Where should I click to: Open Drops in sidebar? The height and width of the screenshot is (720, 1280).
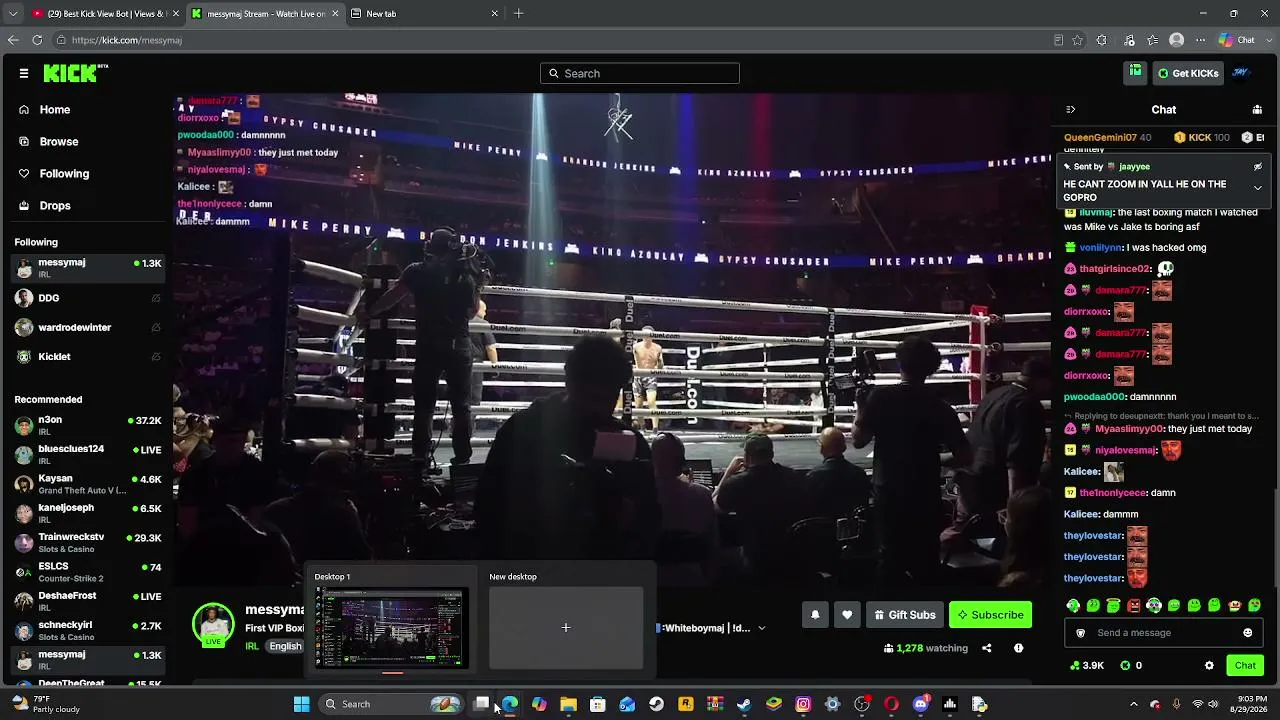[x=55, y=206]
